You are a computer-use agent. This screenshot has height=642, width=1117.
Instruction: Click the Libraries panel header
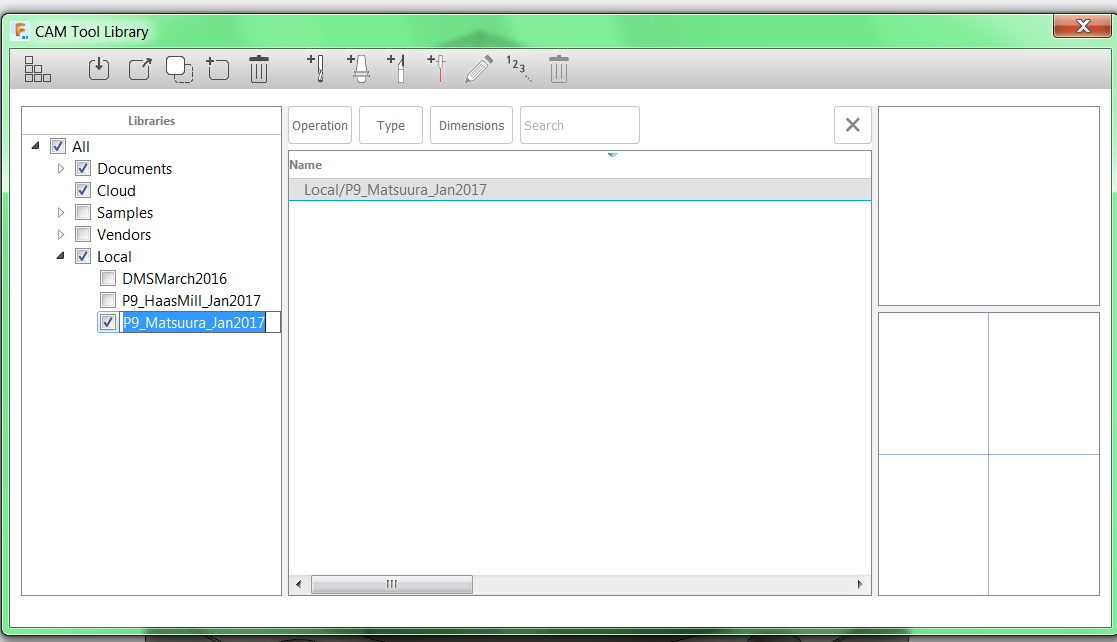point(152,120)
